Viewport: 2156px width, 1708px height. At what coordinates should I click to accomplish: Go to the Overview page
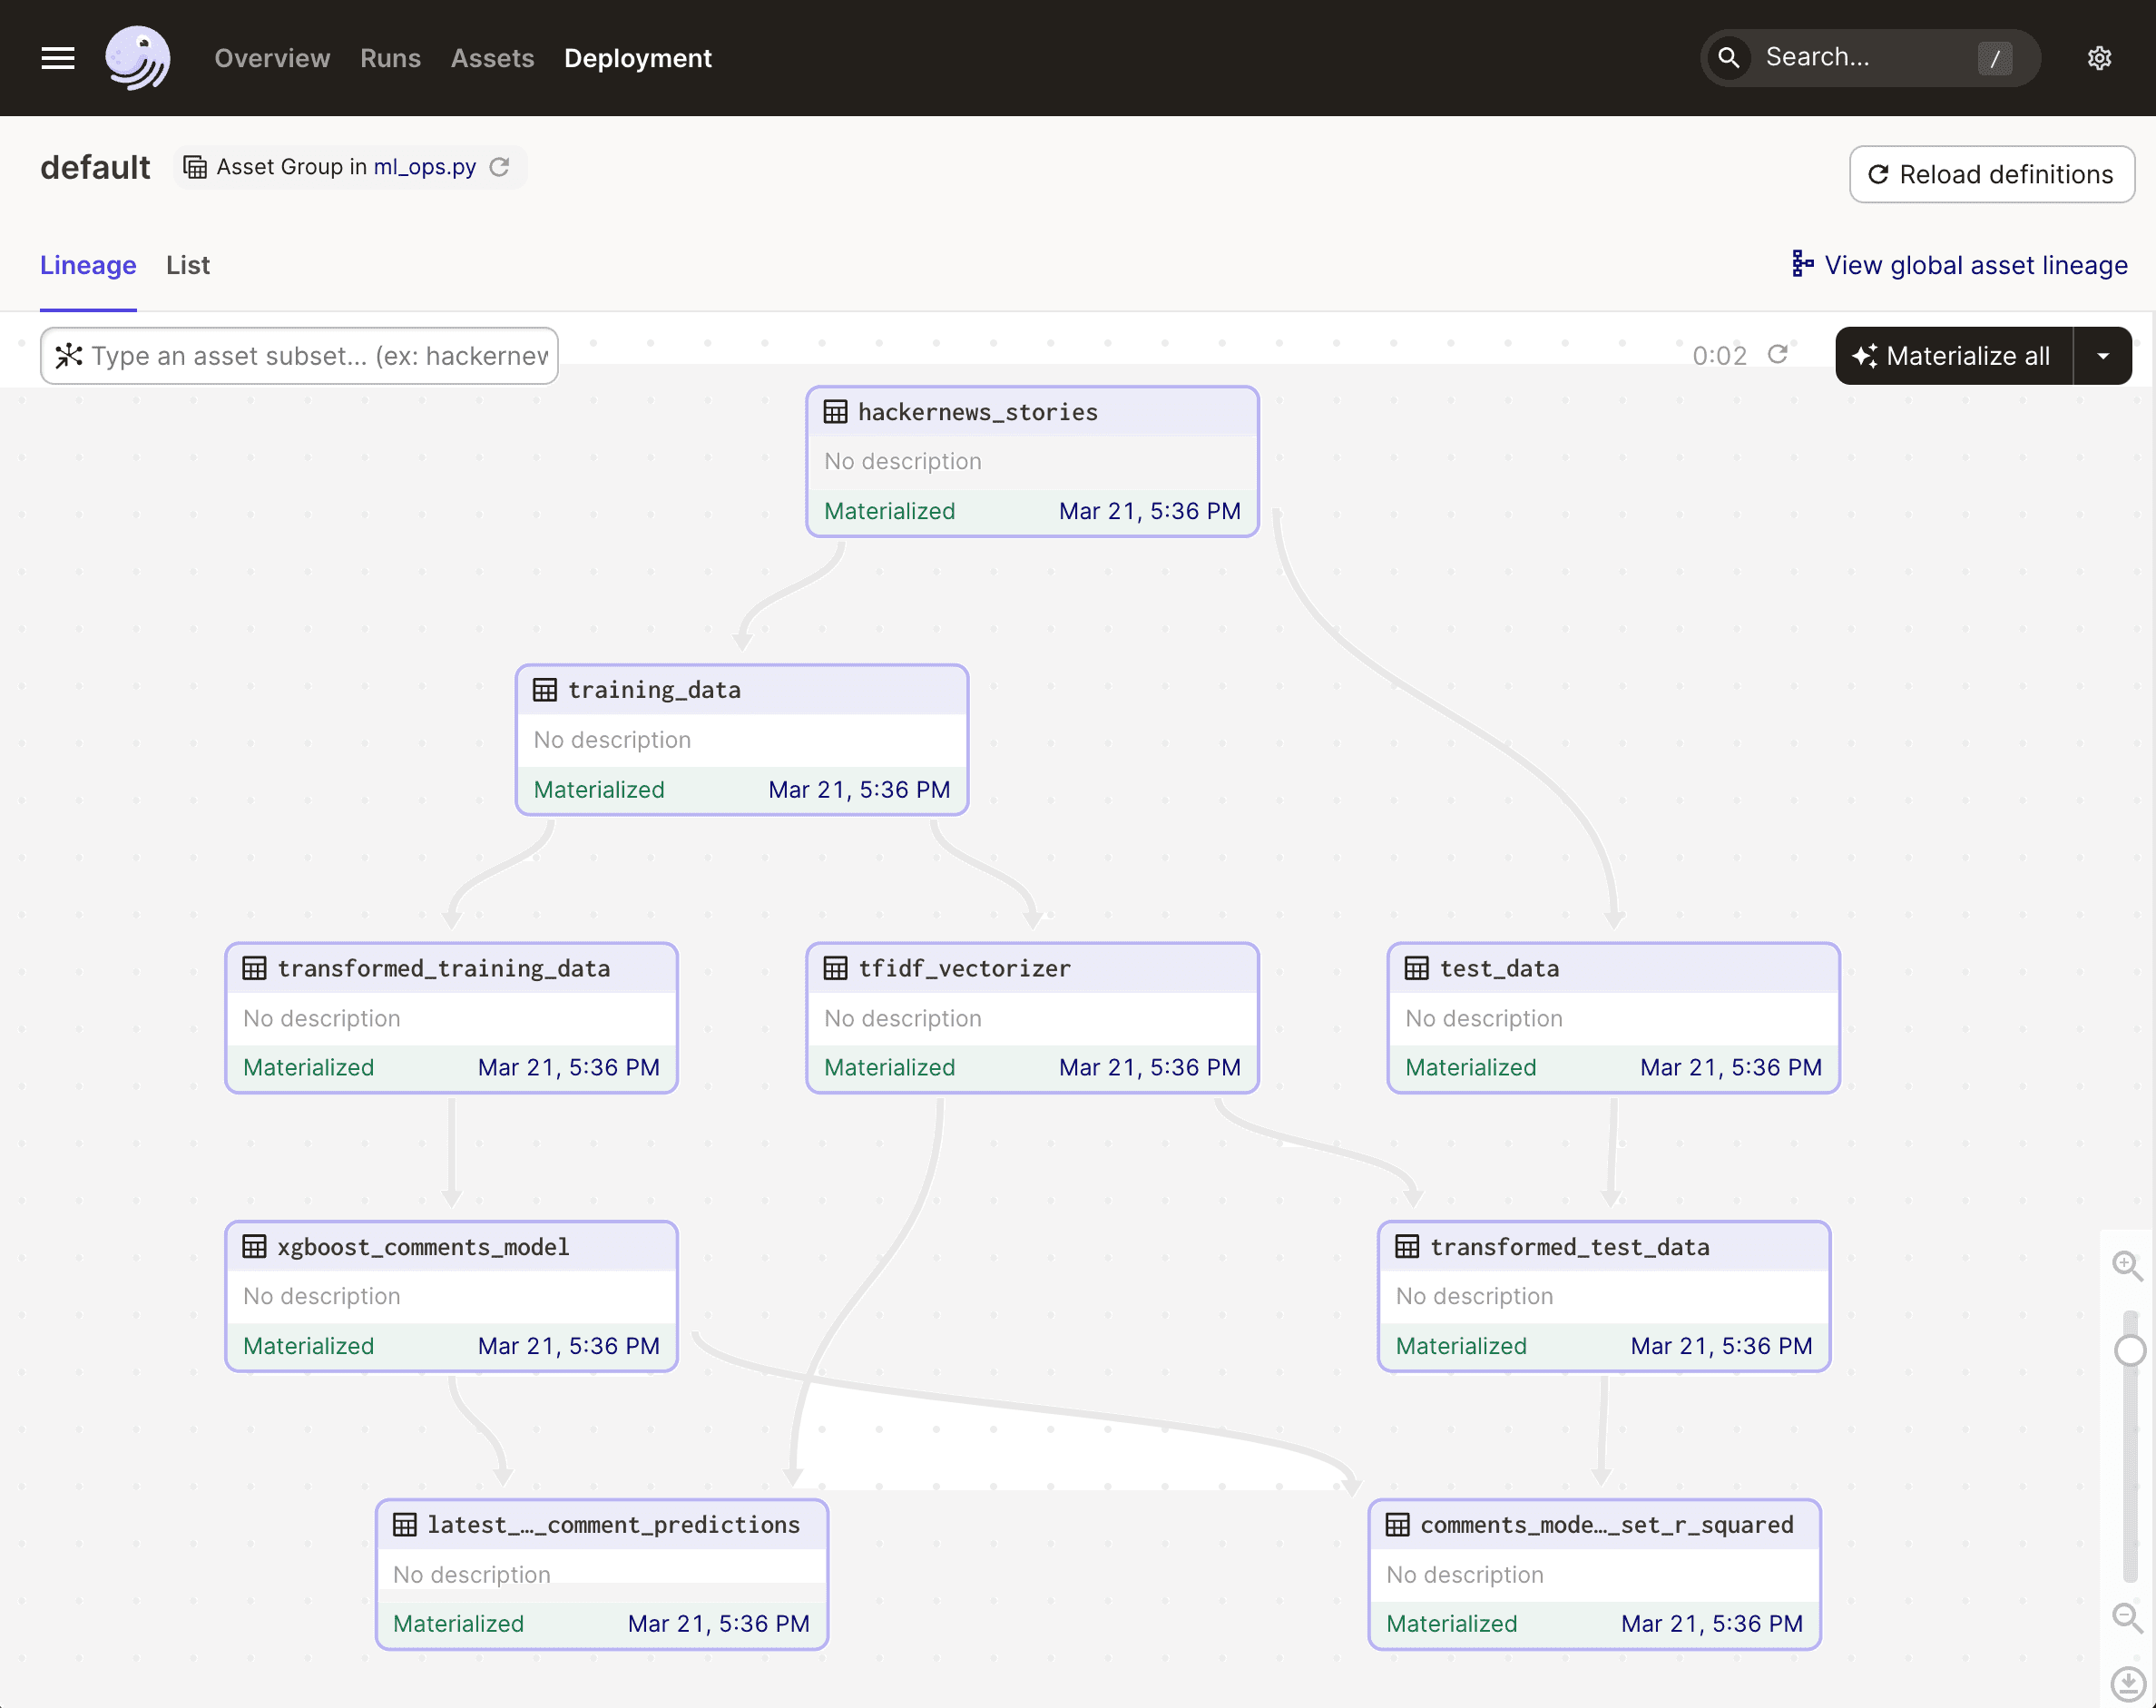coord(272,58)
